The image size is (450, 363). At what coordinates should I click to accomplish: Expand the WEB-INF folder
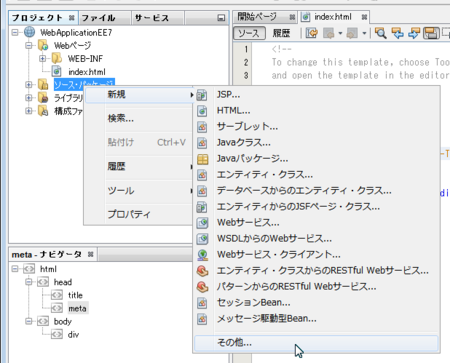tap(43, 58)
